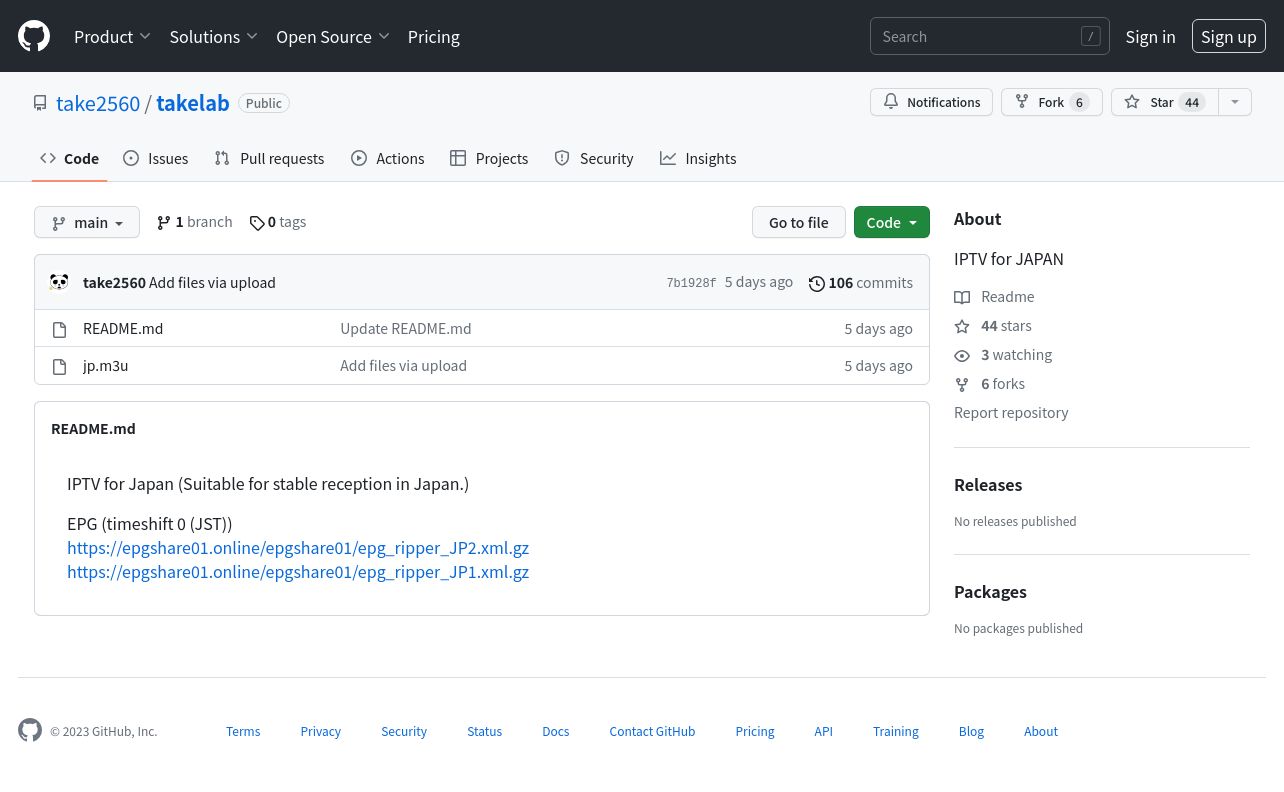Click the slash shortcut icon in search
Image resolution: width=1284 pixels, height=792 pixels.
coord(1091,37)
